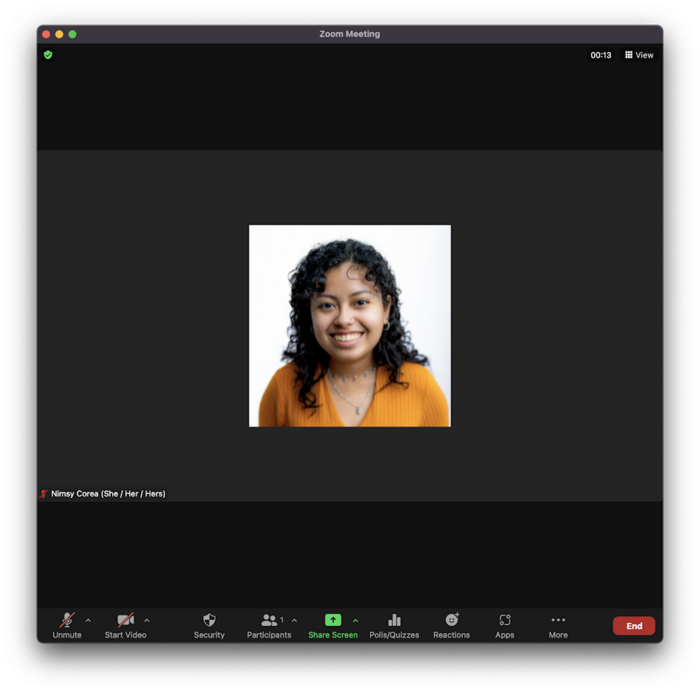Viewport: 700px width, 692px height.
Task: Open the Reactions emoji picker
Action: click(451, 625)
